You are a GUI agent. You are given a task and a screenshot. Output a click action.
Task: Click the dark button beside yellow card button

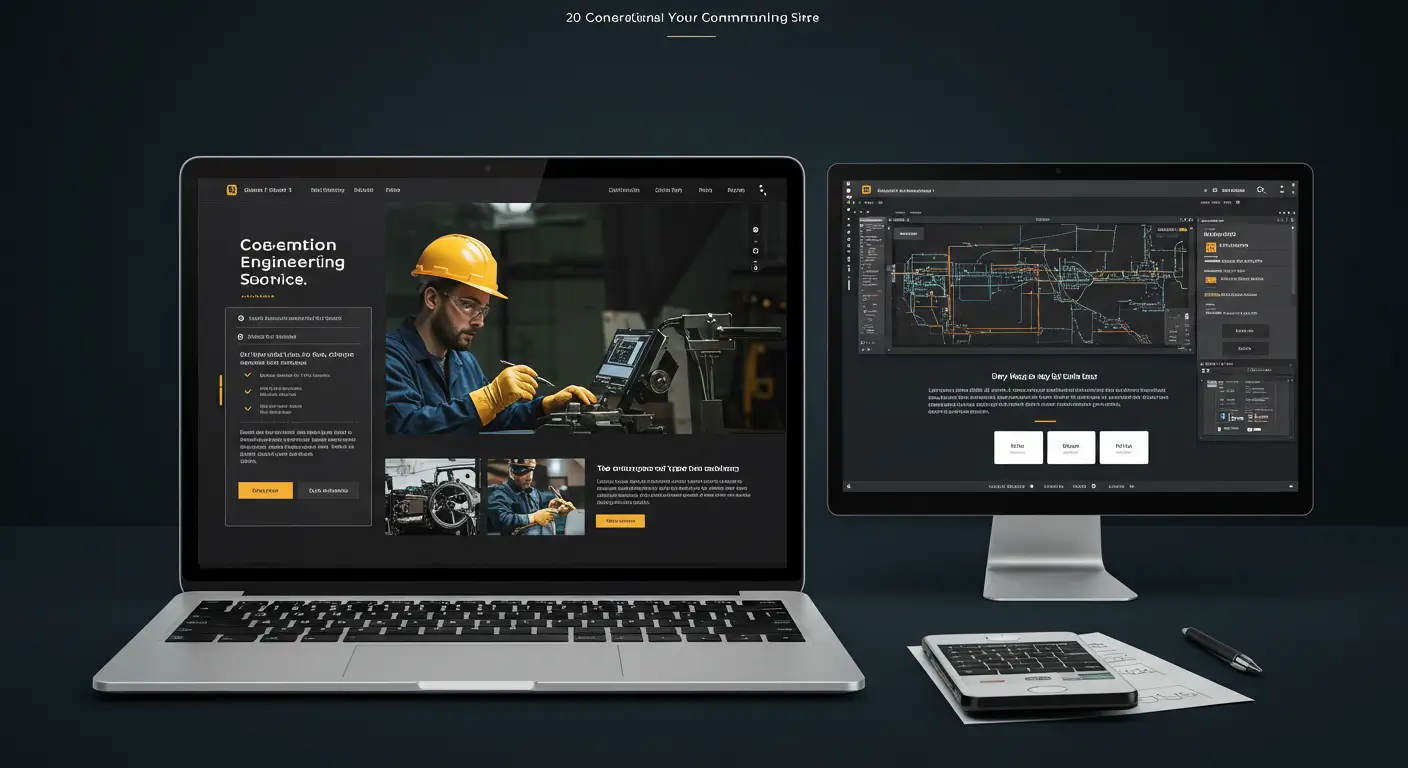328,491
